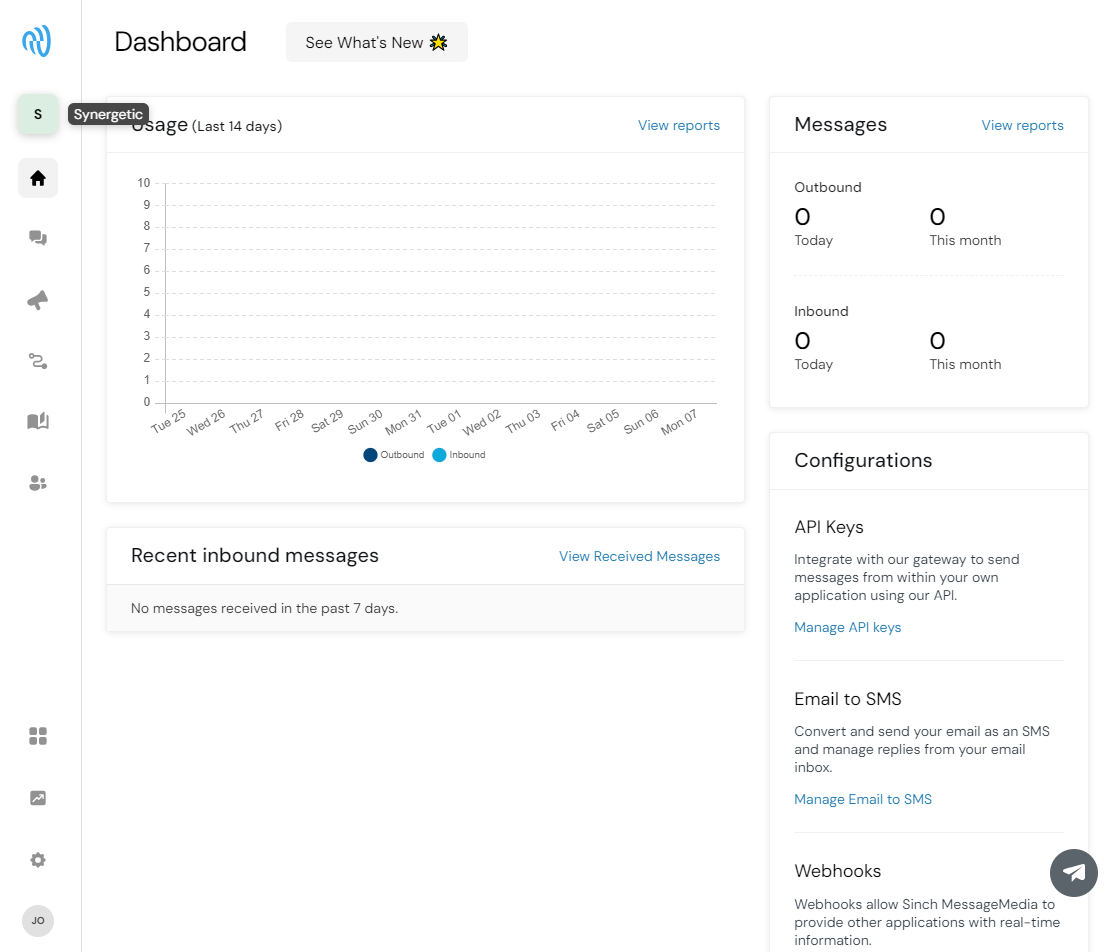1111x952 pixels.
Task: Click View Received Messages link
Action: [x=639, y=556]
